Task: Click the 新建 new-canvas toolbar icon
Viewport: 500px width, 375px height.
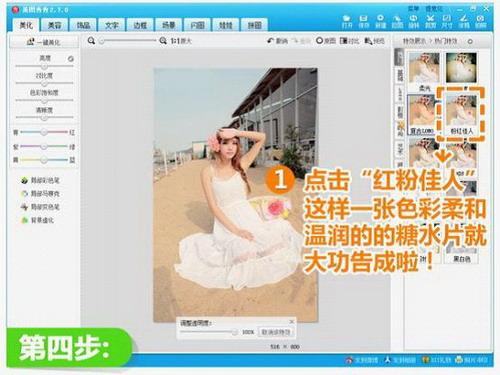Action: [380, 21]
